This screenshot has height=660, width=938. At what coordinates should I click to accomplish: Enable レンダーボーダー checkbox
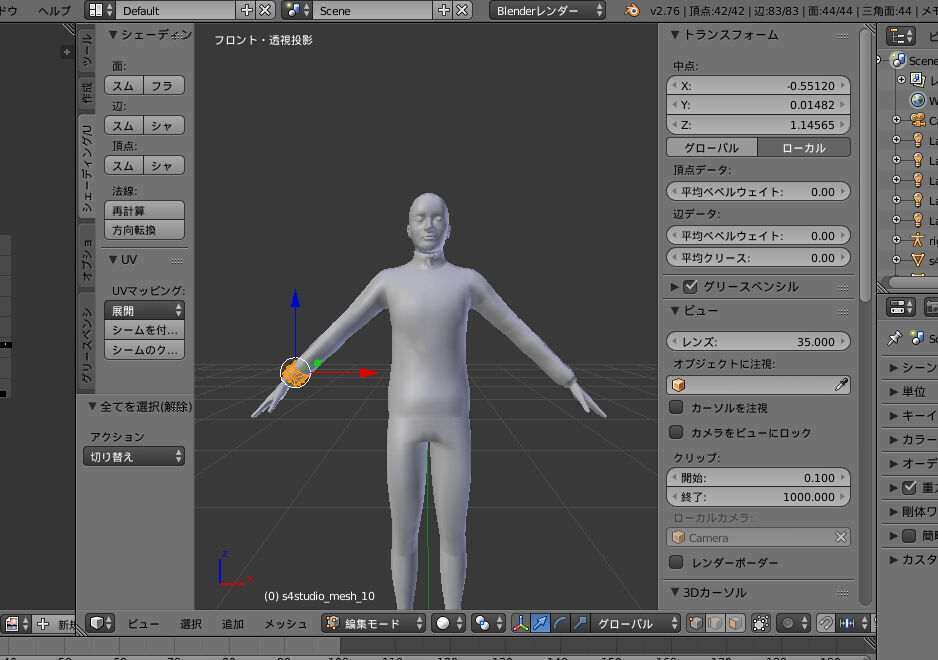(676, 562)
